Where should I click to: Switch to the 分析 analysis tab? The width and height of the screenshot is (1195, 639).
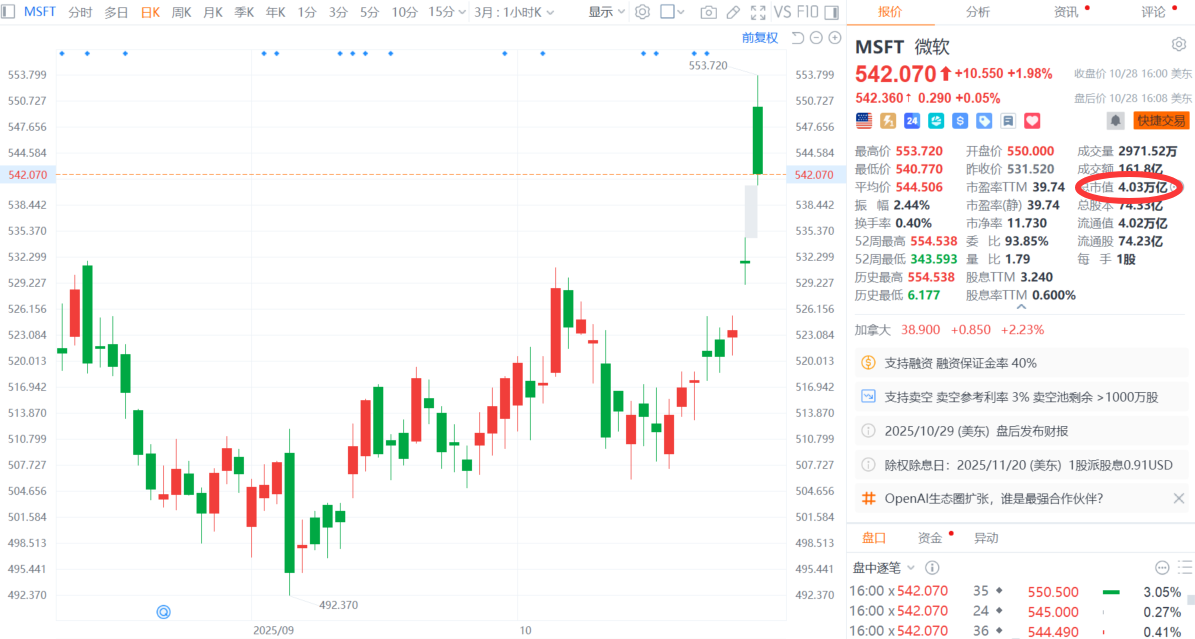coord(978,11)
